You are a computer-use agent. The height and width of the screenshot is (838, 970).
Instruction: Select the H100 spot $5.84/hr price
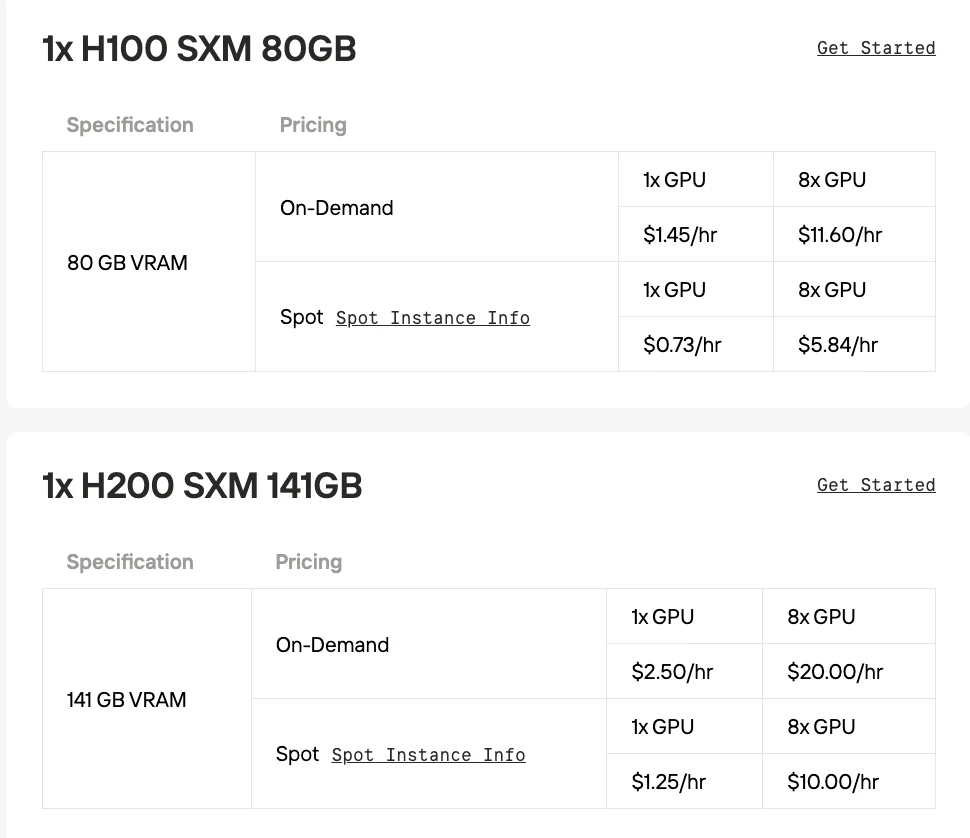pyautogui.click(x=838, y=345)
